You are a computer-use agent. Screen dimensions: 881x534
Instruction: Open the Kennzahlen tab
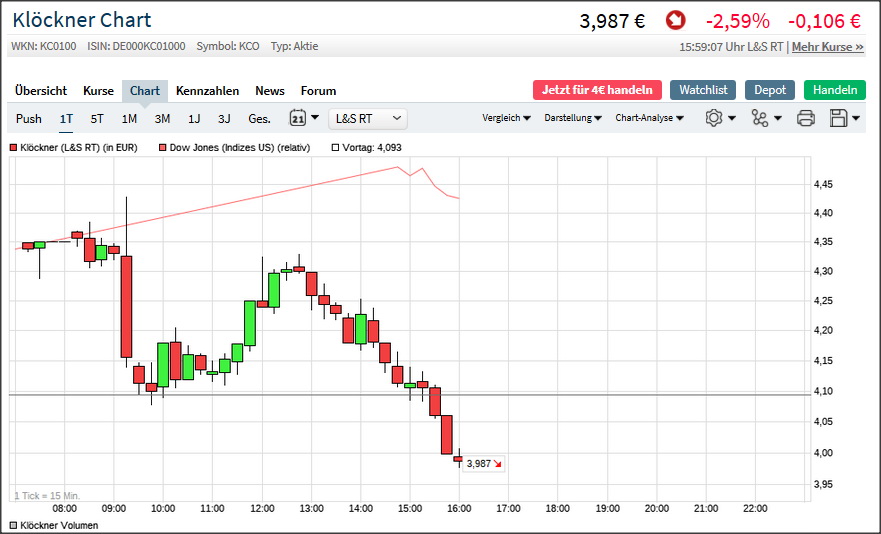pos(207,90)
